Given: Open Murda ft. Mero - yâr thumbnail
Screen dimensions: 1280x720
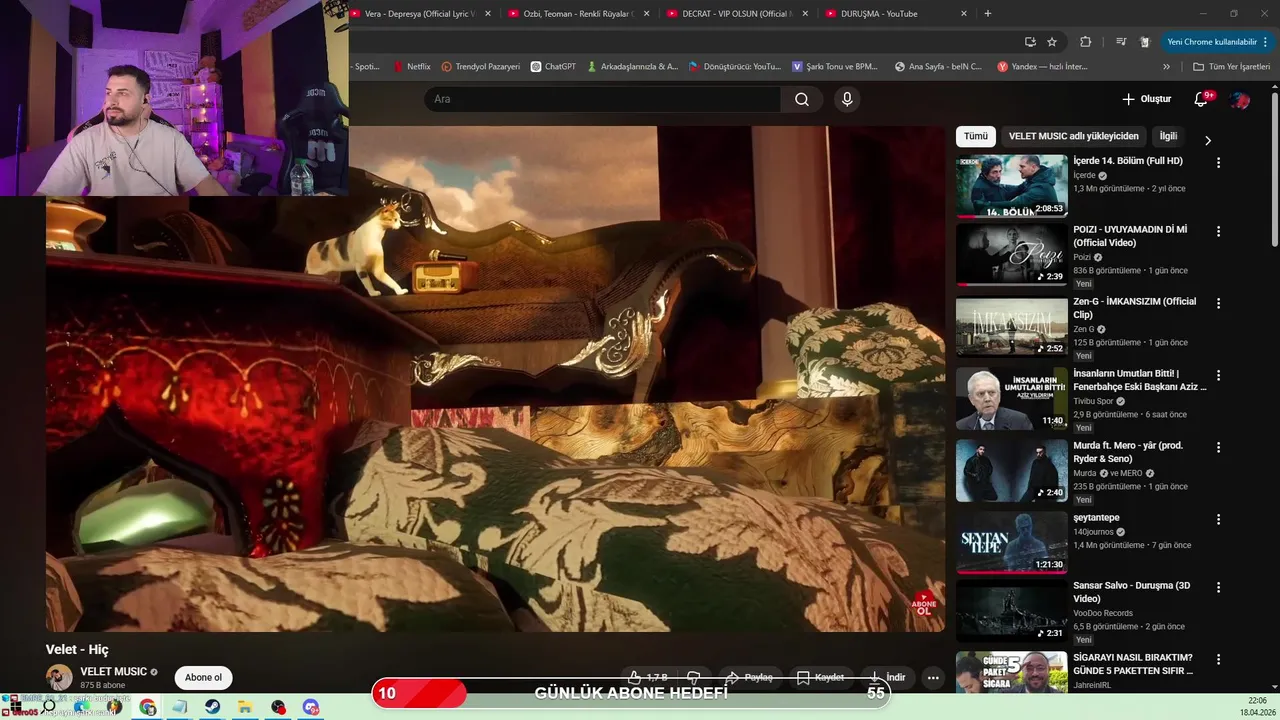Looking at the screenshot, I should click(1011, 470).
